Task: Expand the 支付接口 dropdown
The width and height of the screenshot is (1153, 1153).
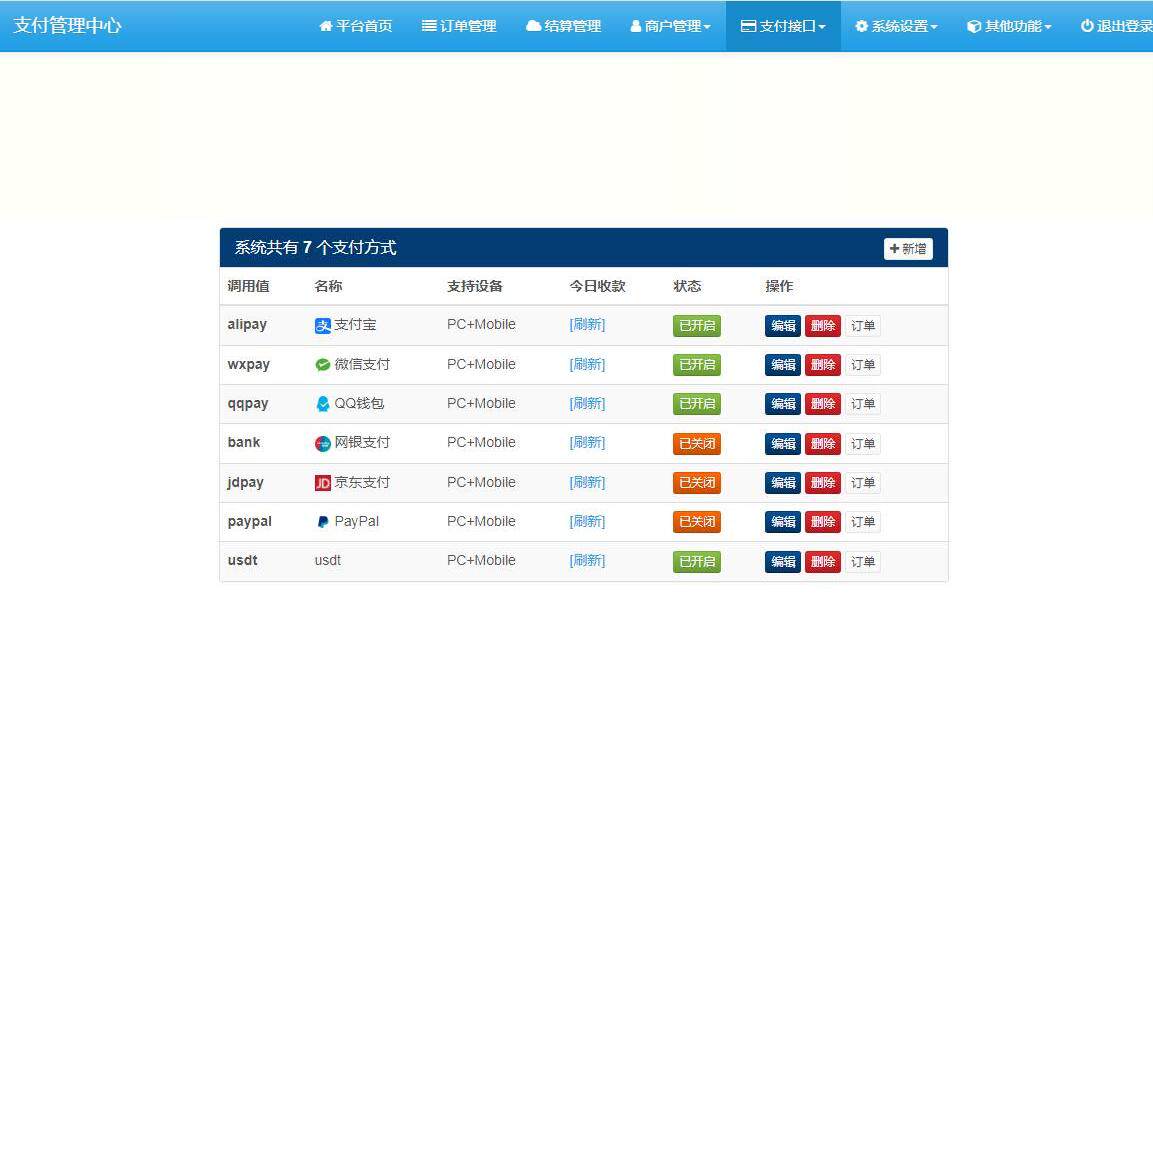Action: pos(783,26)
